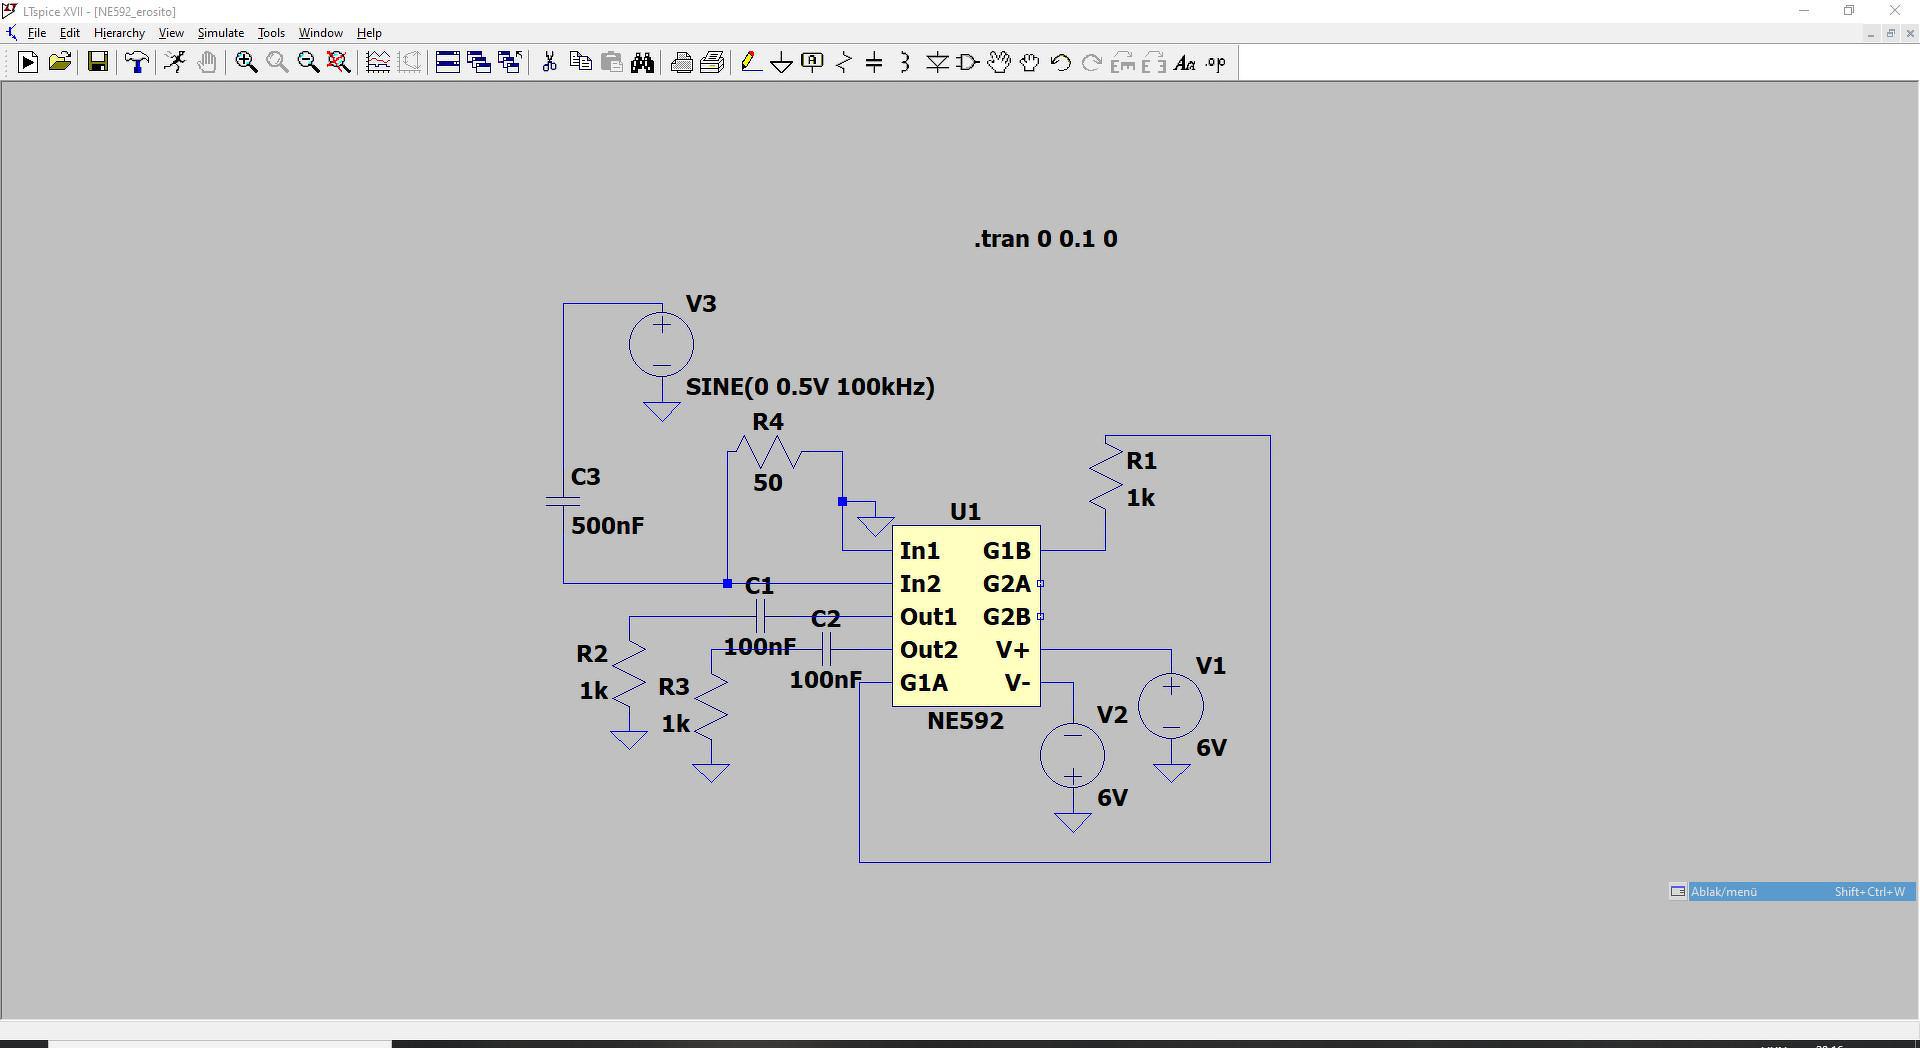The height and width of the screenshot is (1048, 1920).
Task: Select the Label Net tool
Action: tap(813, 63)
